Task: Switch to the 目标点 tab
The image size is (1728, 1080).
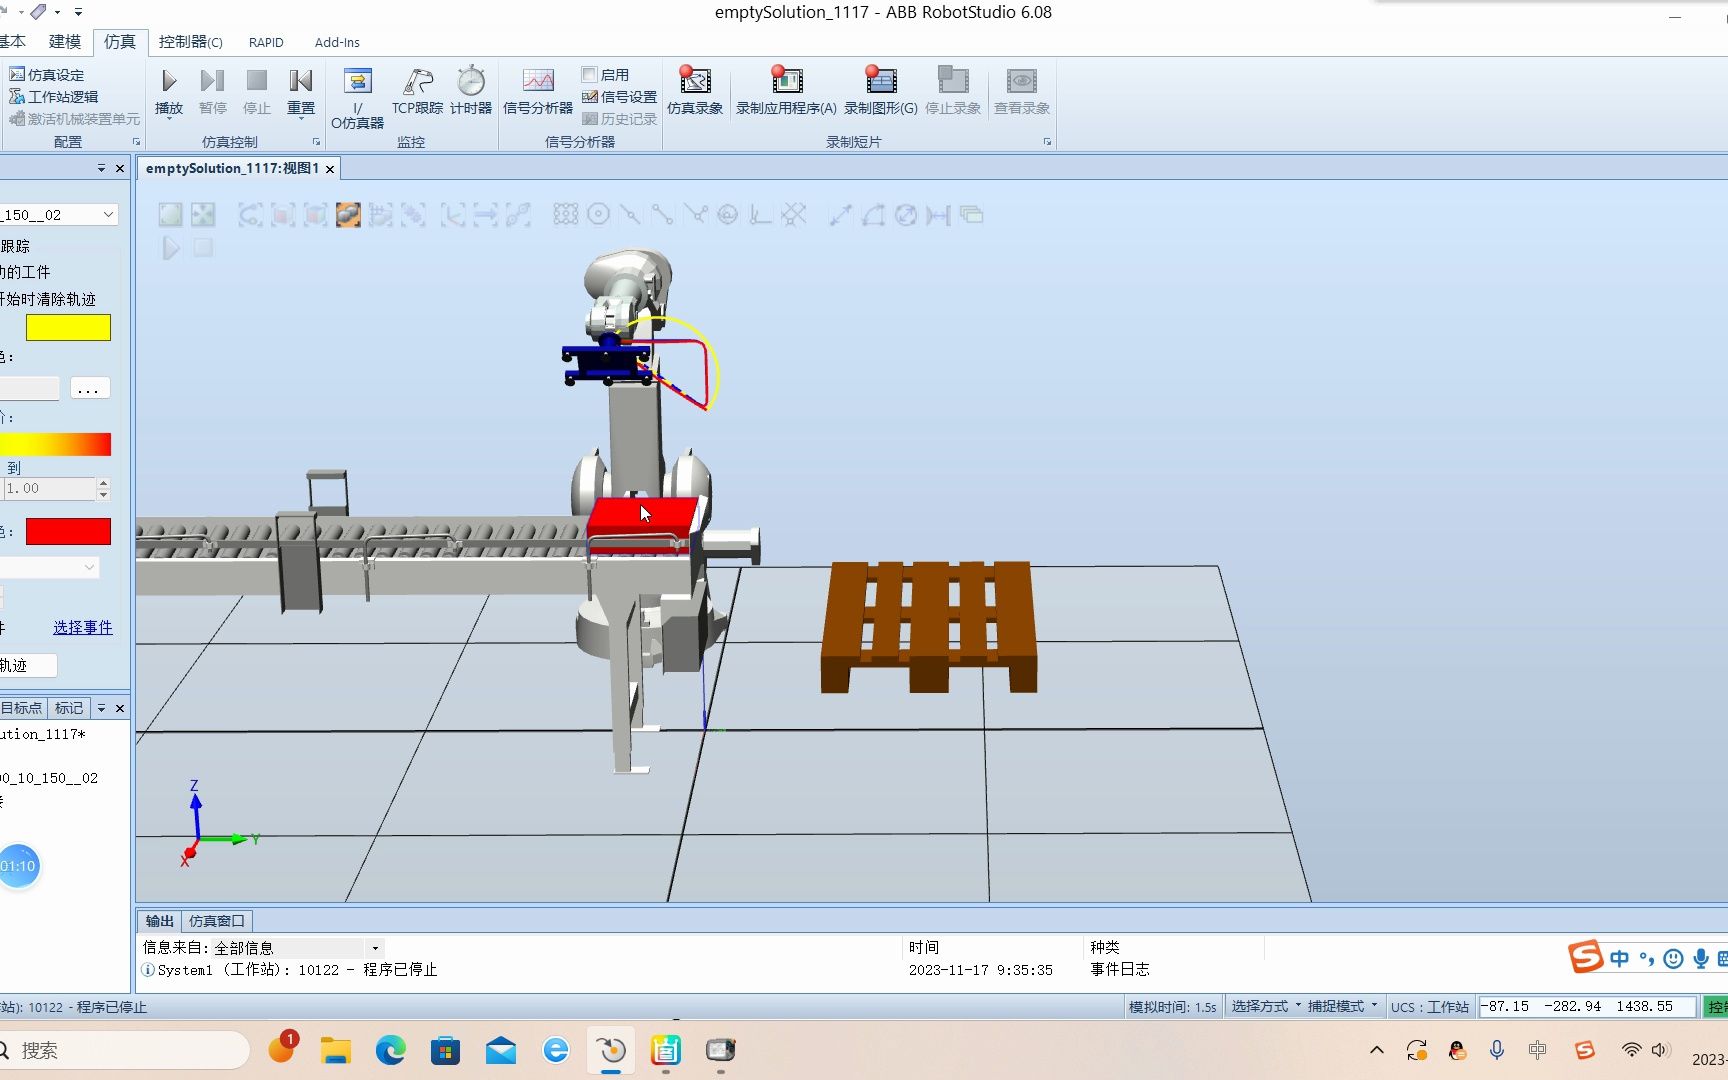Action: (x=23, y=708)
